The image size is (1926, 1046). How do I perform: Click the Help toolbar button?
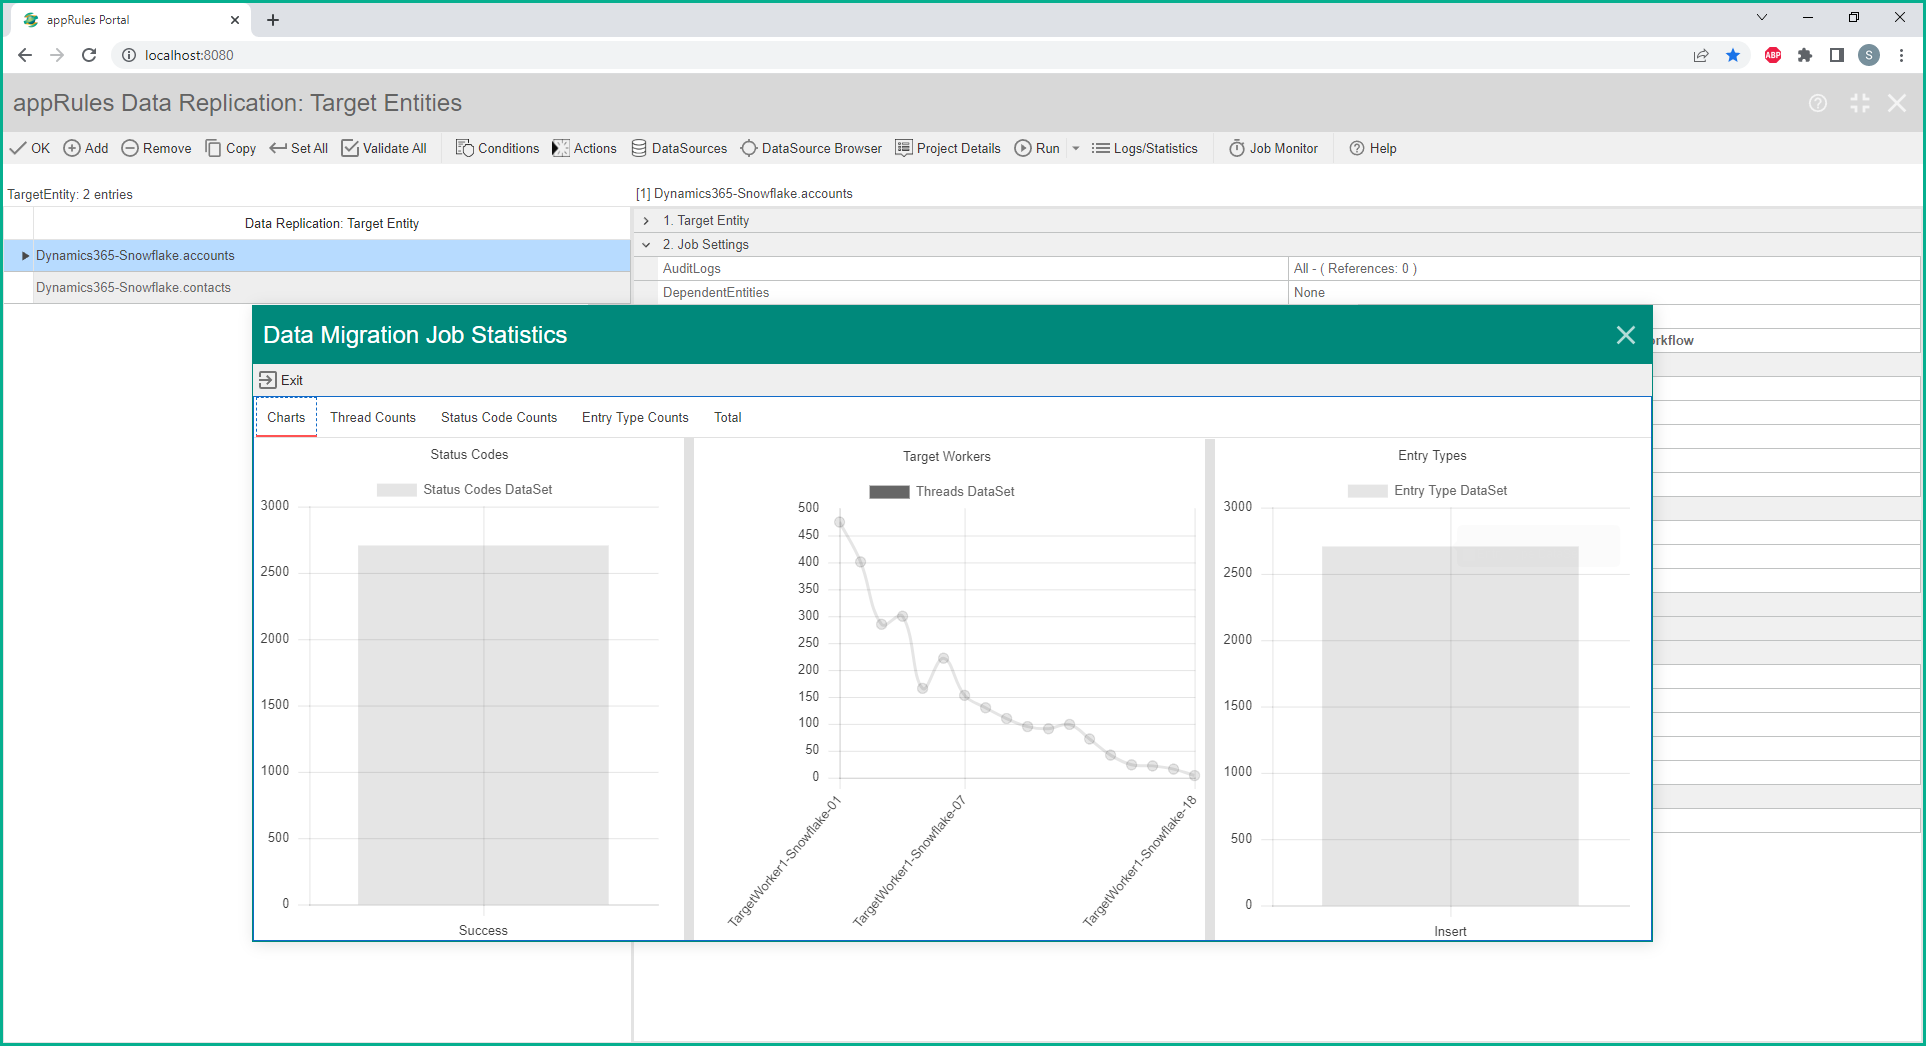pyautogui.click(x=1373, y=148)
